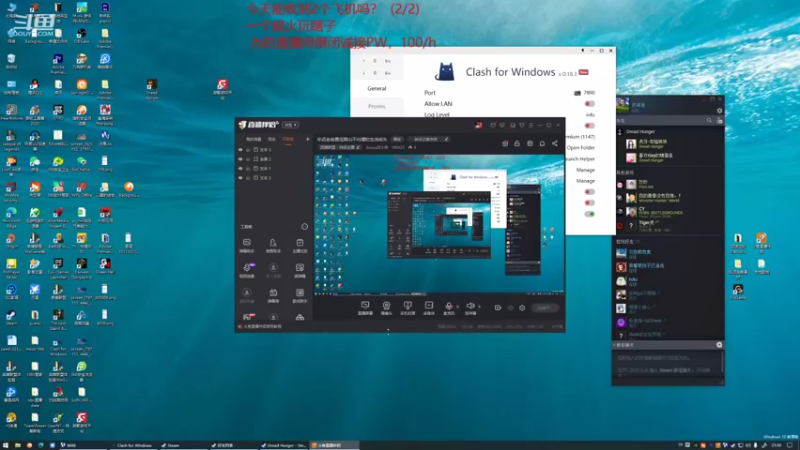Click the funnel-shaped icon in streaming app title bar
Viewport: 800px width, 450px height.
(521, 125)
